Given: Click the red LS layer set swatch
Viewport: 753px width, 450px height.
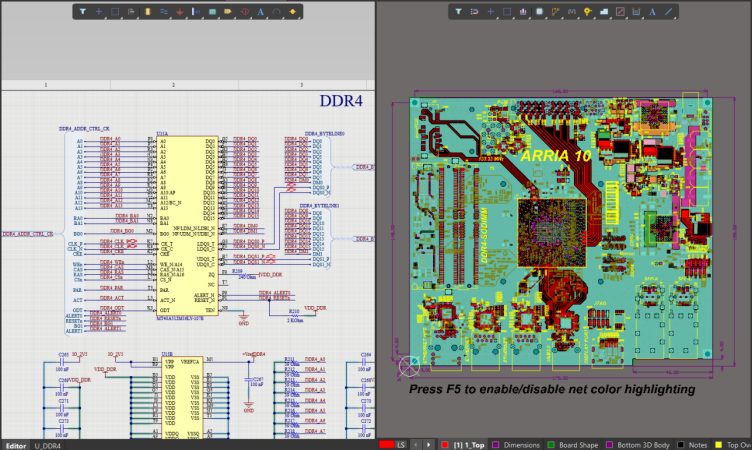Looking at the screenshot, I should (x=386, y=444).
